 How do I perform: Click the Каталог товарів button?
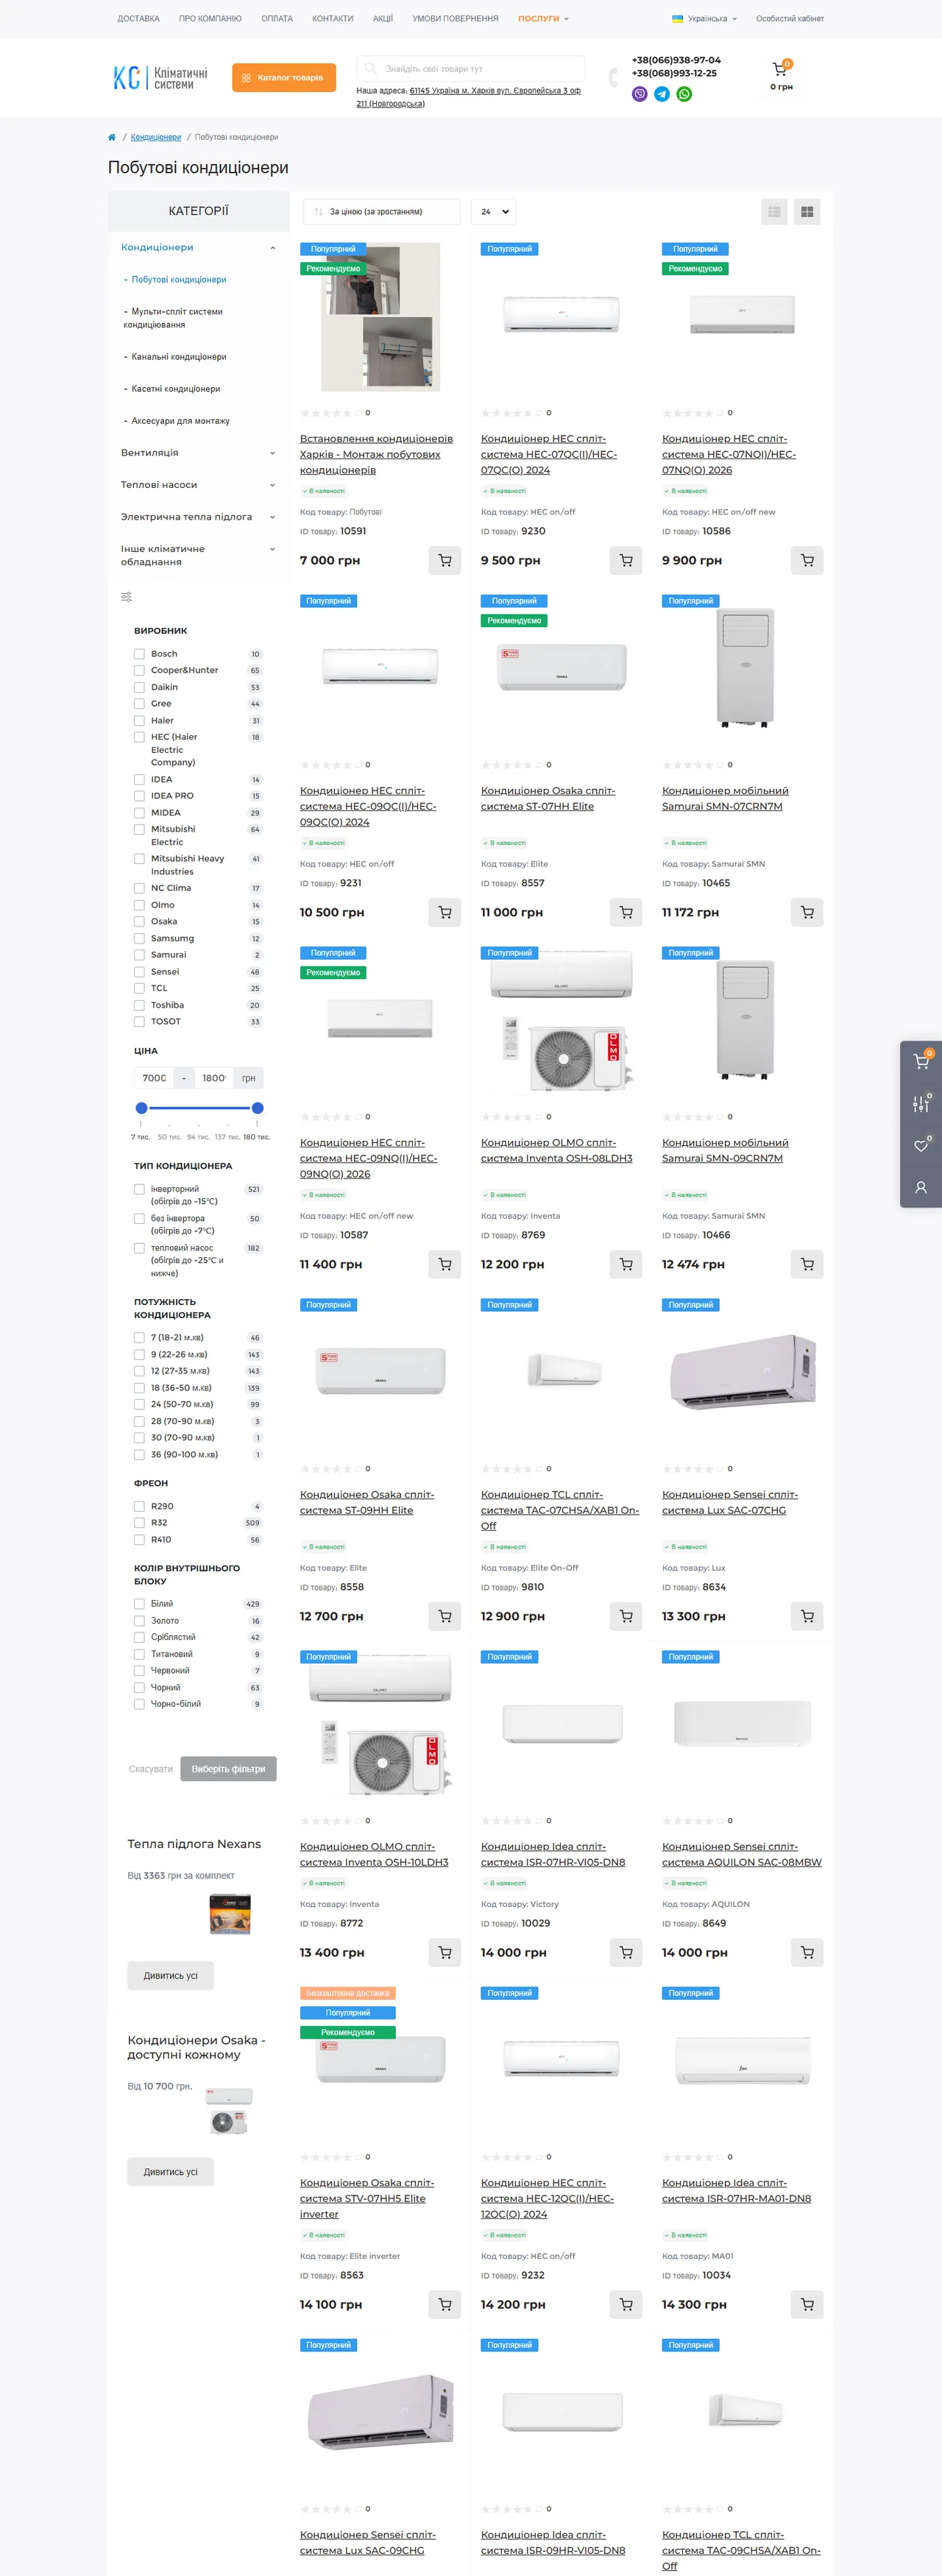point(284,77)
